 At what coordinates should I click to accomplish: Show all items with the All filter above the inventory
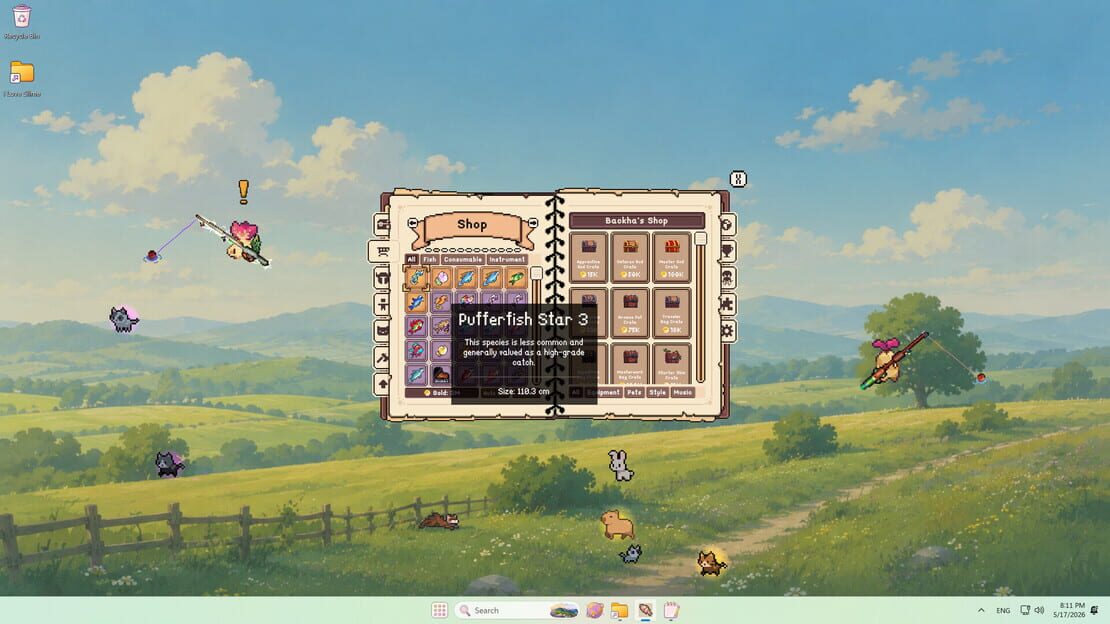411,259
